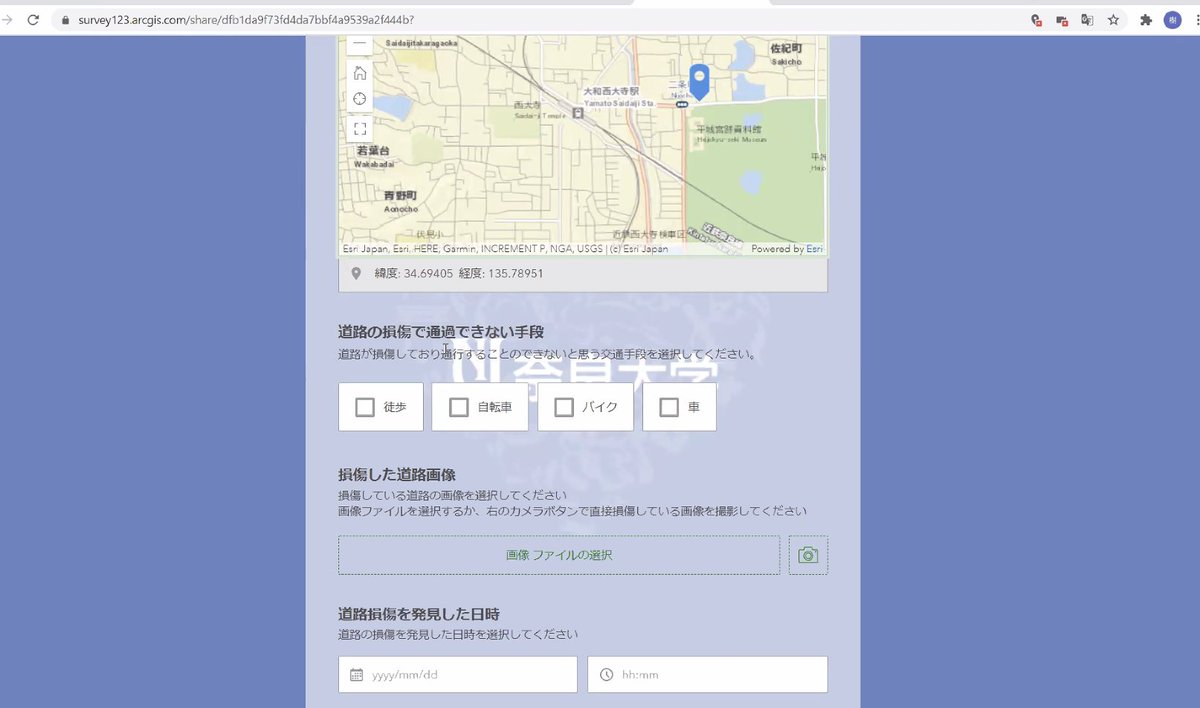Zoom out on the map
Viewport: 1200px width, 708px height.
[359, 44]
